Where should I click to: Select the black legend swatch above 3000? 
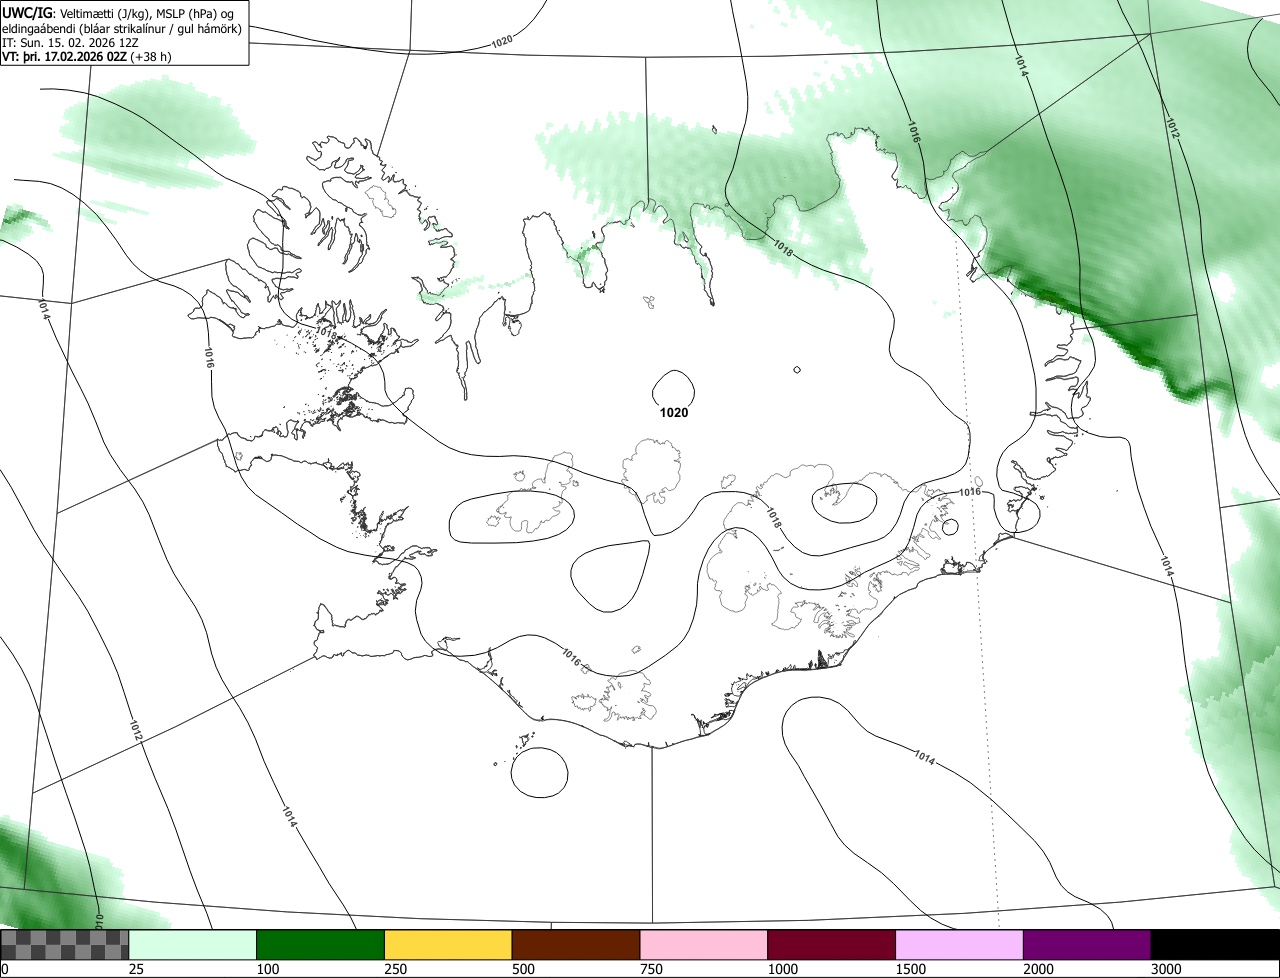(1215, 945)
